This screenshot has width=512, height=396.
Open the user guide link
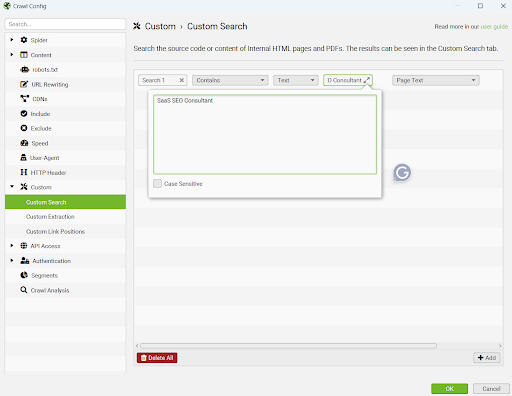[x=494, y=26]
